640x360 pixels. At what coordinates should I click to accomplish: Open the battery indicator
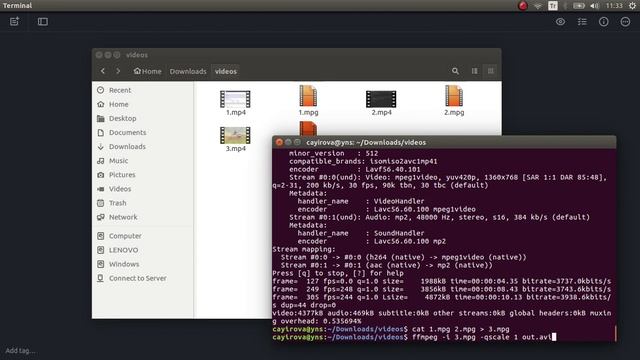click(579, 6)
